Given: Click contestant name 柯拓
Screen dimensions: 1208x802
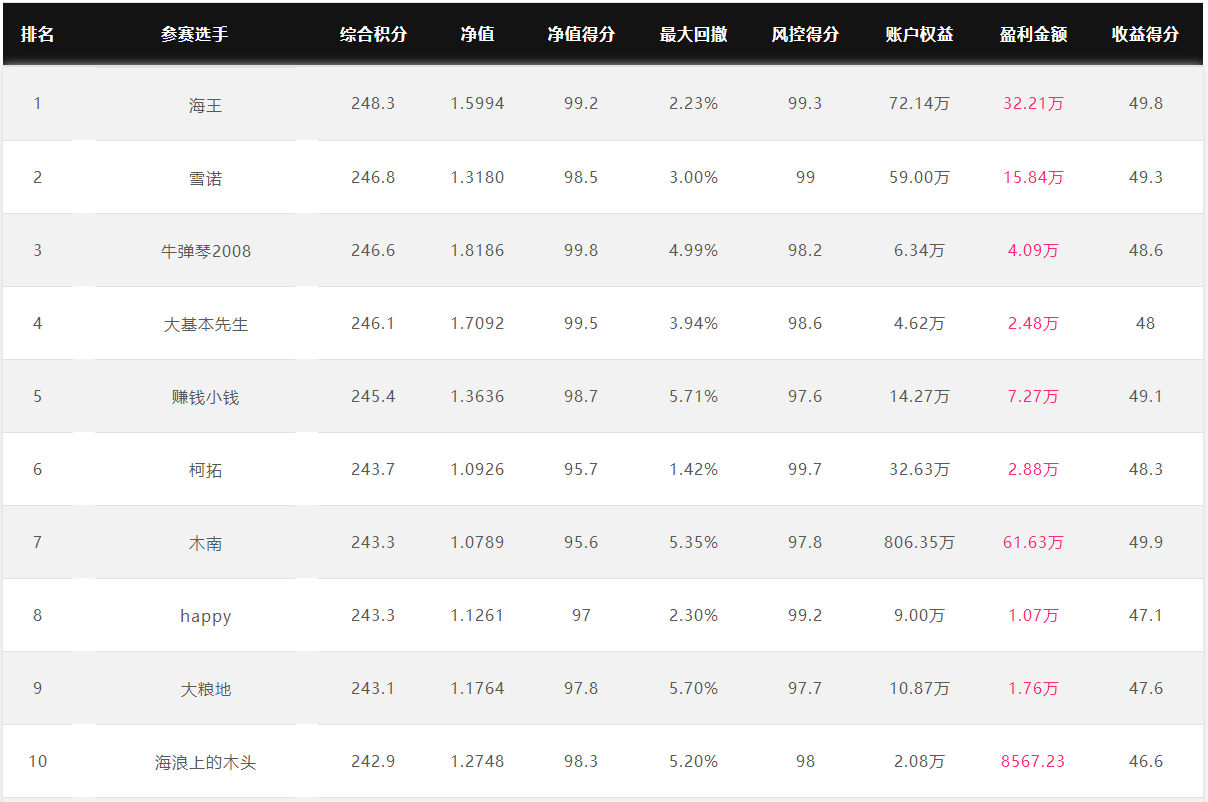Looking at the screenshot, I should [205, 470].
